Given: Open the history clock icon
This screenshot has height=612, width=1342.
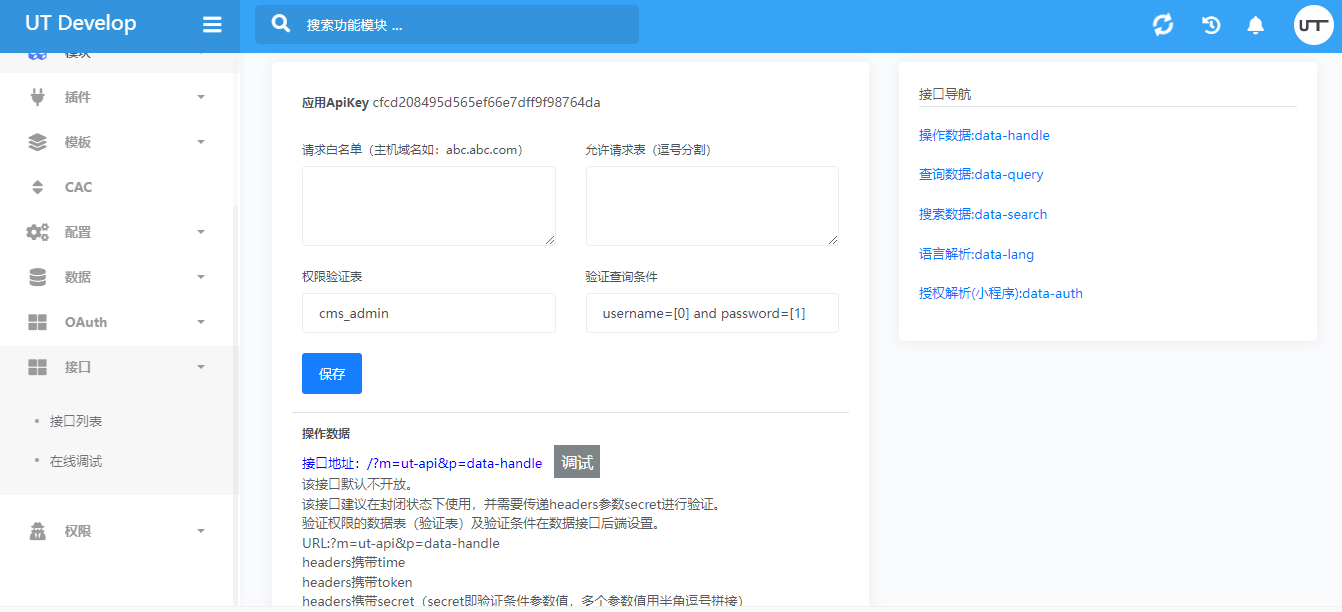Looking at the screenshot, I should pyautogui.click(x=1211, y=25).
